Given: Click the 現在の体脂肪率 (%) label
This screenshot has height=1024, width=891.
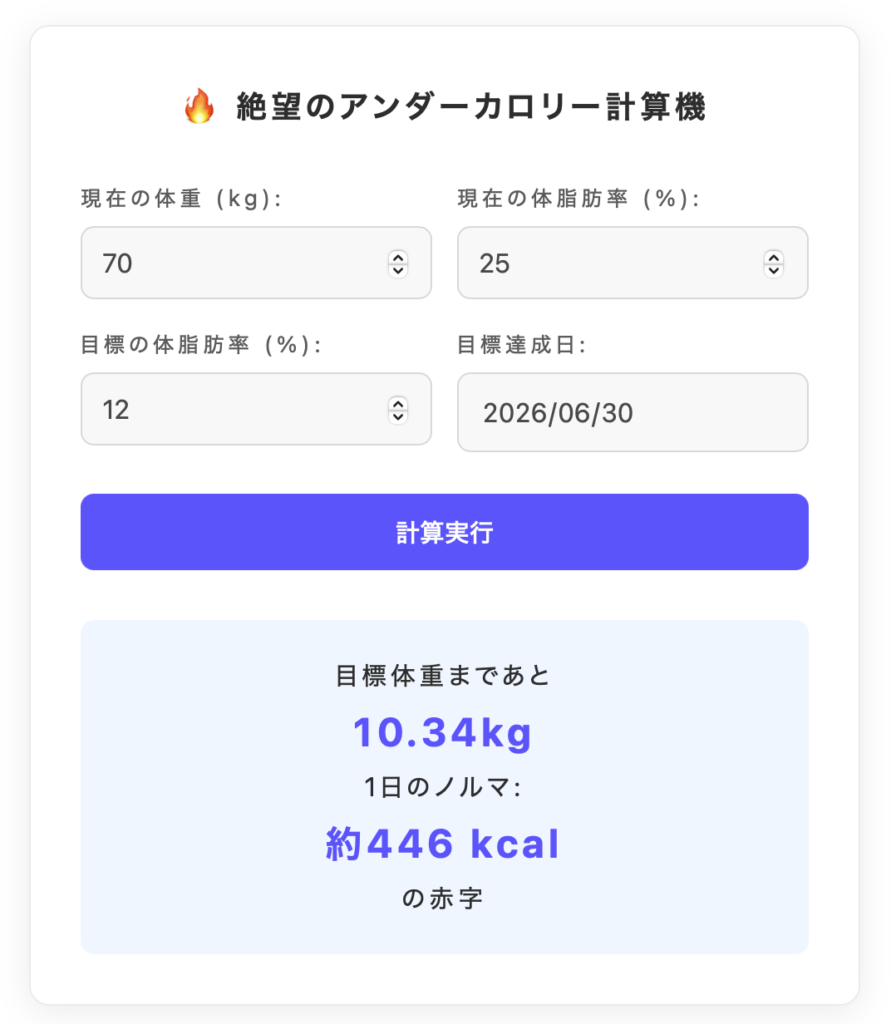Looking at the screenshot, I should pyautogui.click(x=579, y=199).
